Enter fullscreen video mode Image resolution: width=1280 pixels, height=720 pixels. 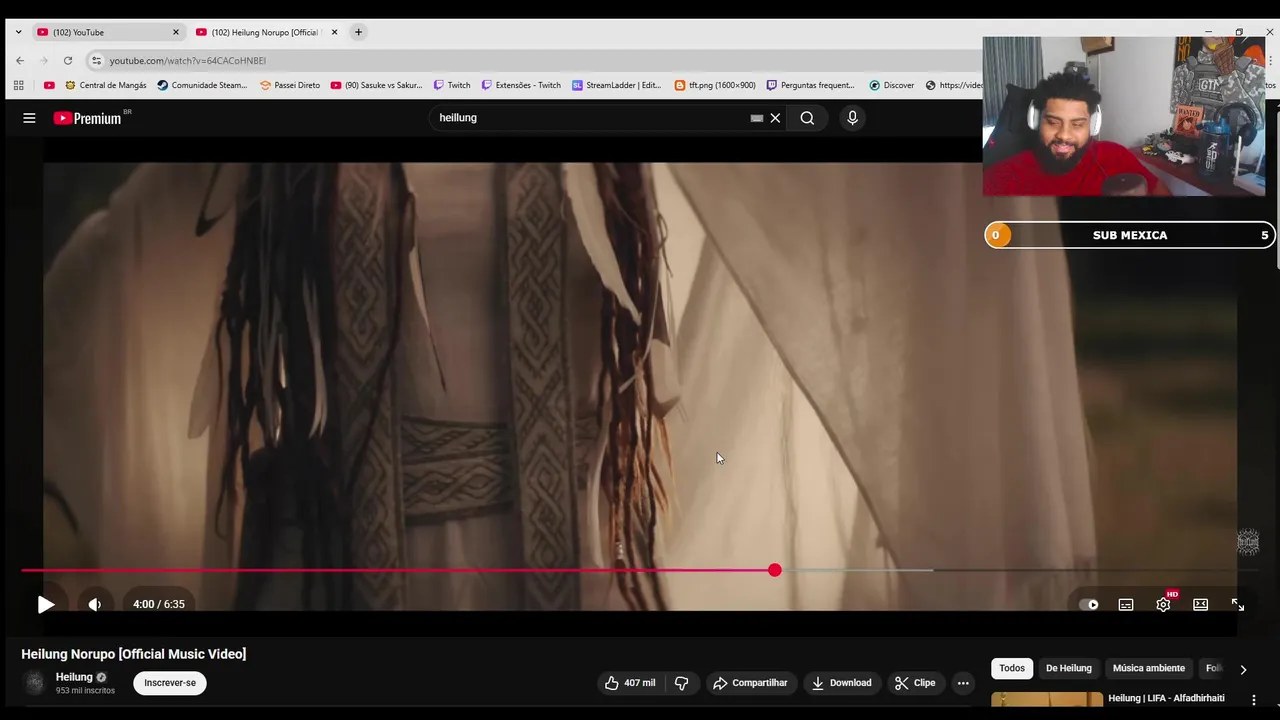click(1237, 604)
